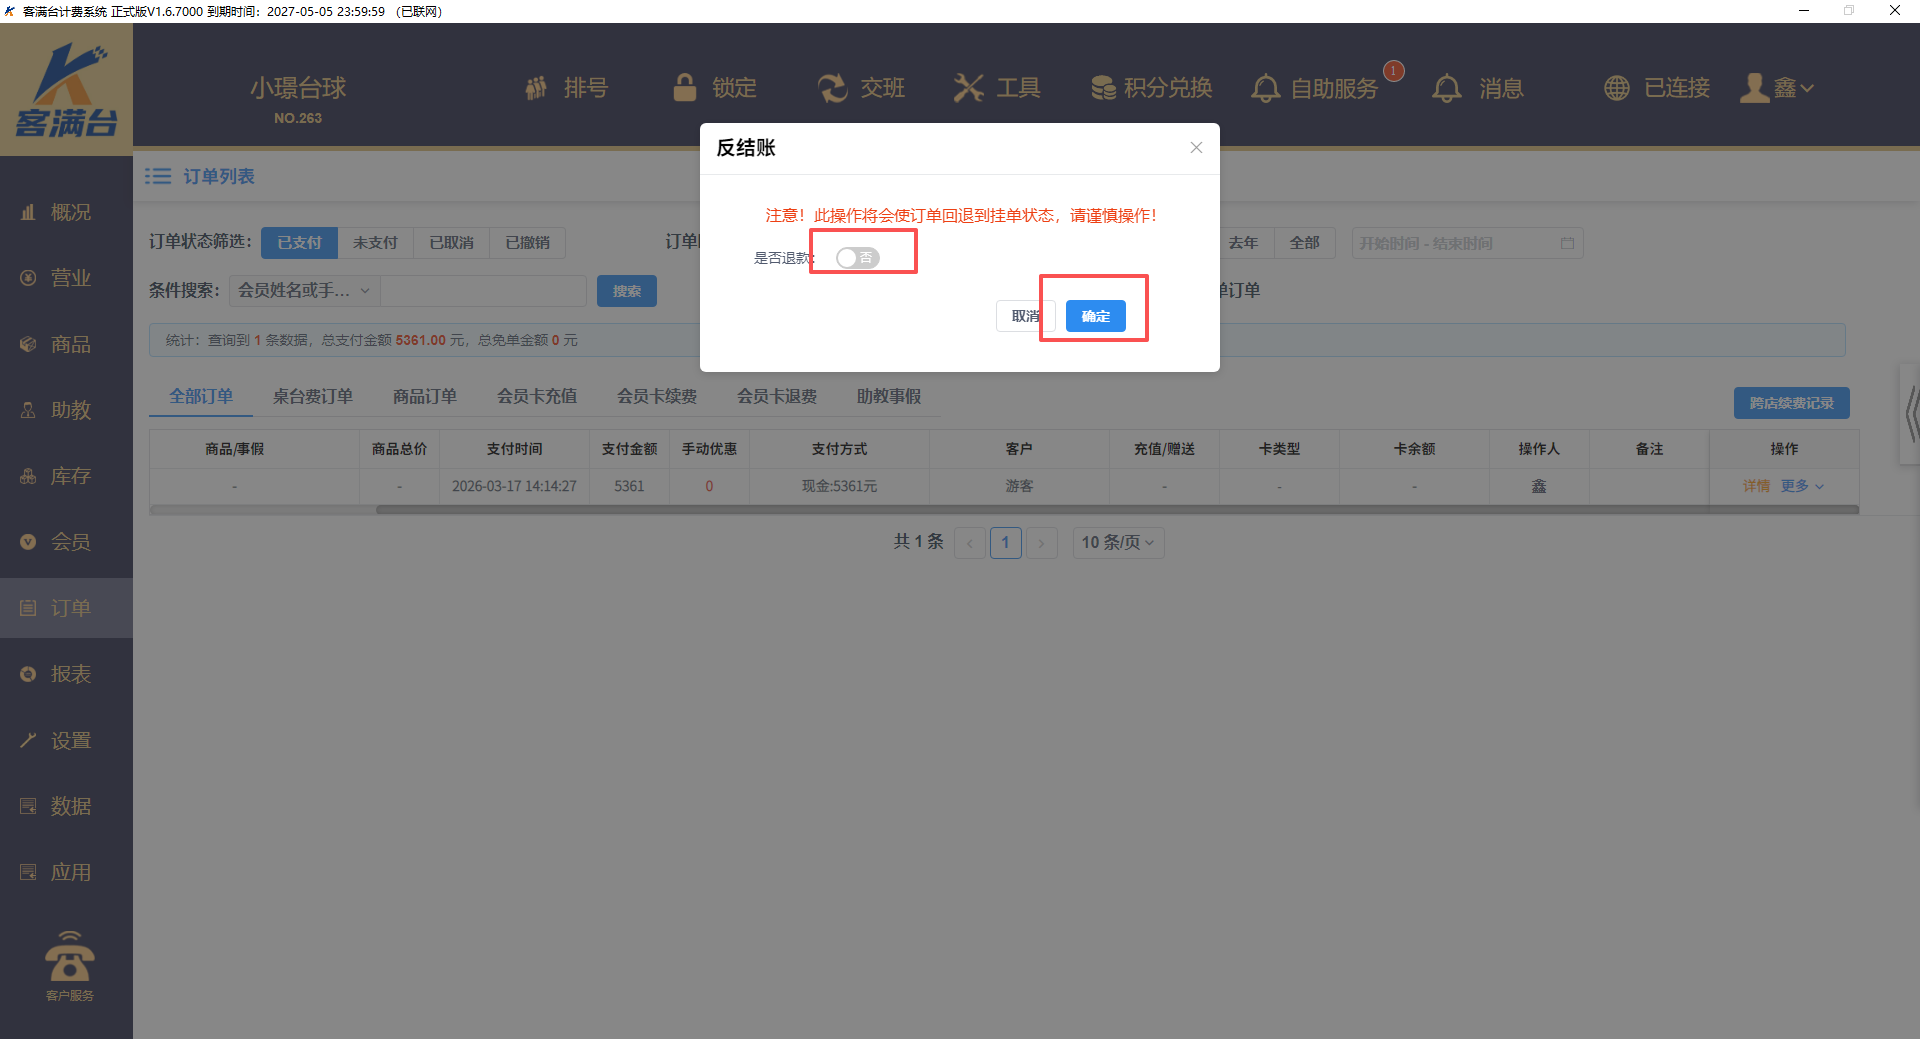Open the 工具 tools icon
The width and height of the screenshot is (1920, 1039).
point(968,88)
